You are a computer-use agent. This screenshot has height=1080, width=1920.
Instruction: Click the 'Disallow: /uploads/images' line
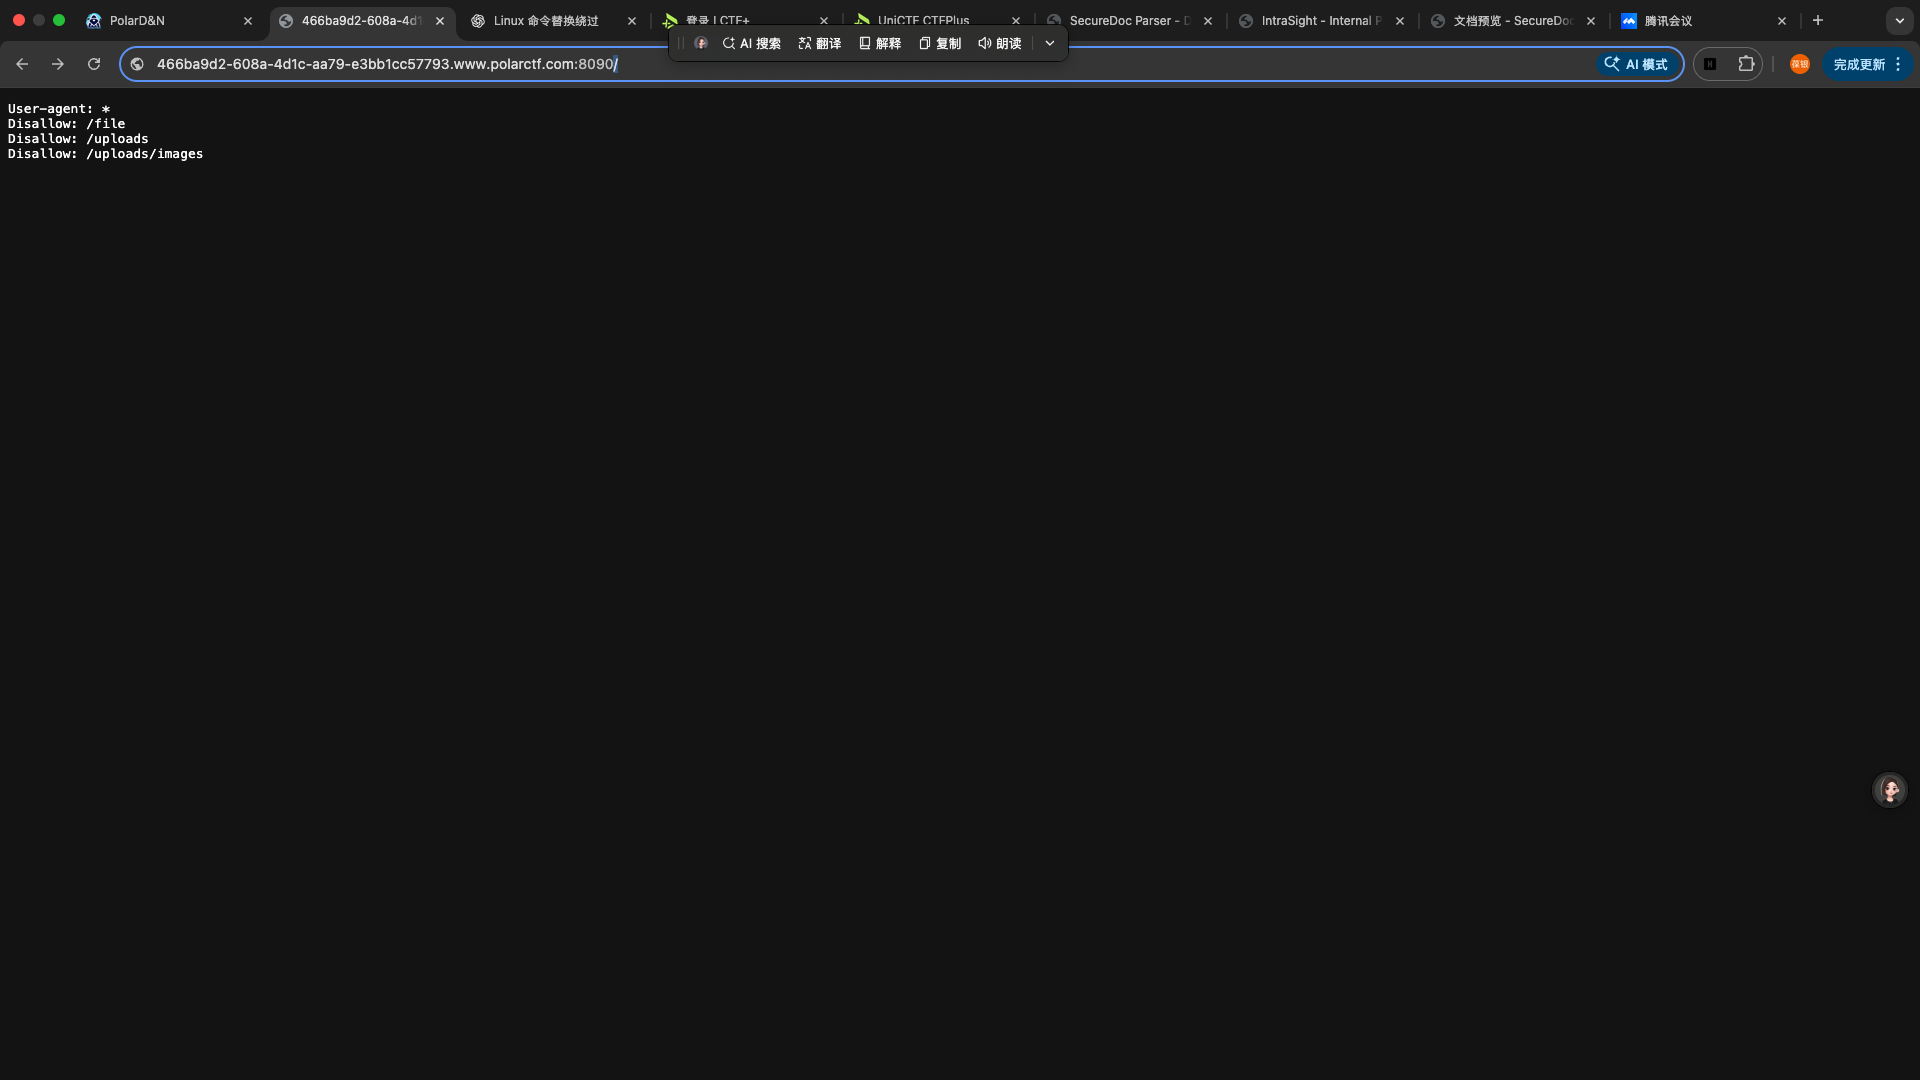(x=106, y=154)
